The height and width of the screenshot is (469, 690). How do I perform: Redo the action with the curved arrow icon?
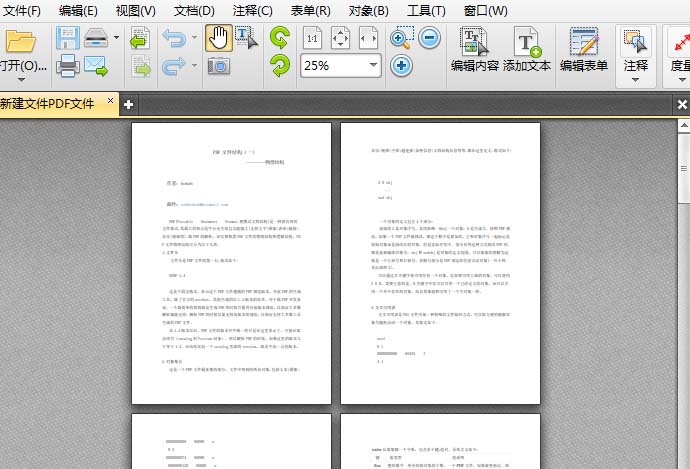[174, 66]
